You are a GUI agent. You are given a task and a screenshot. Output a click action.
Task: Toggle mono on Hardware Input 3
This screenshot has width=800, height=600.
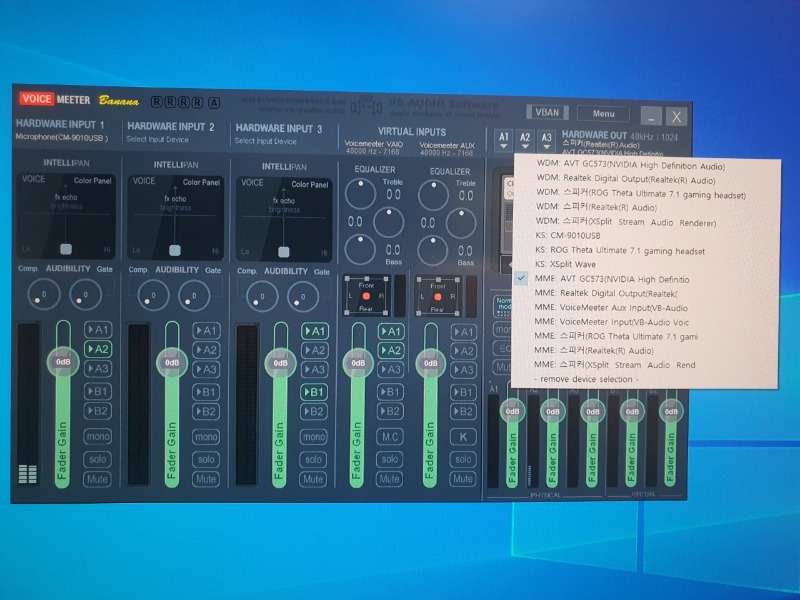[313, 437]
